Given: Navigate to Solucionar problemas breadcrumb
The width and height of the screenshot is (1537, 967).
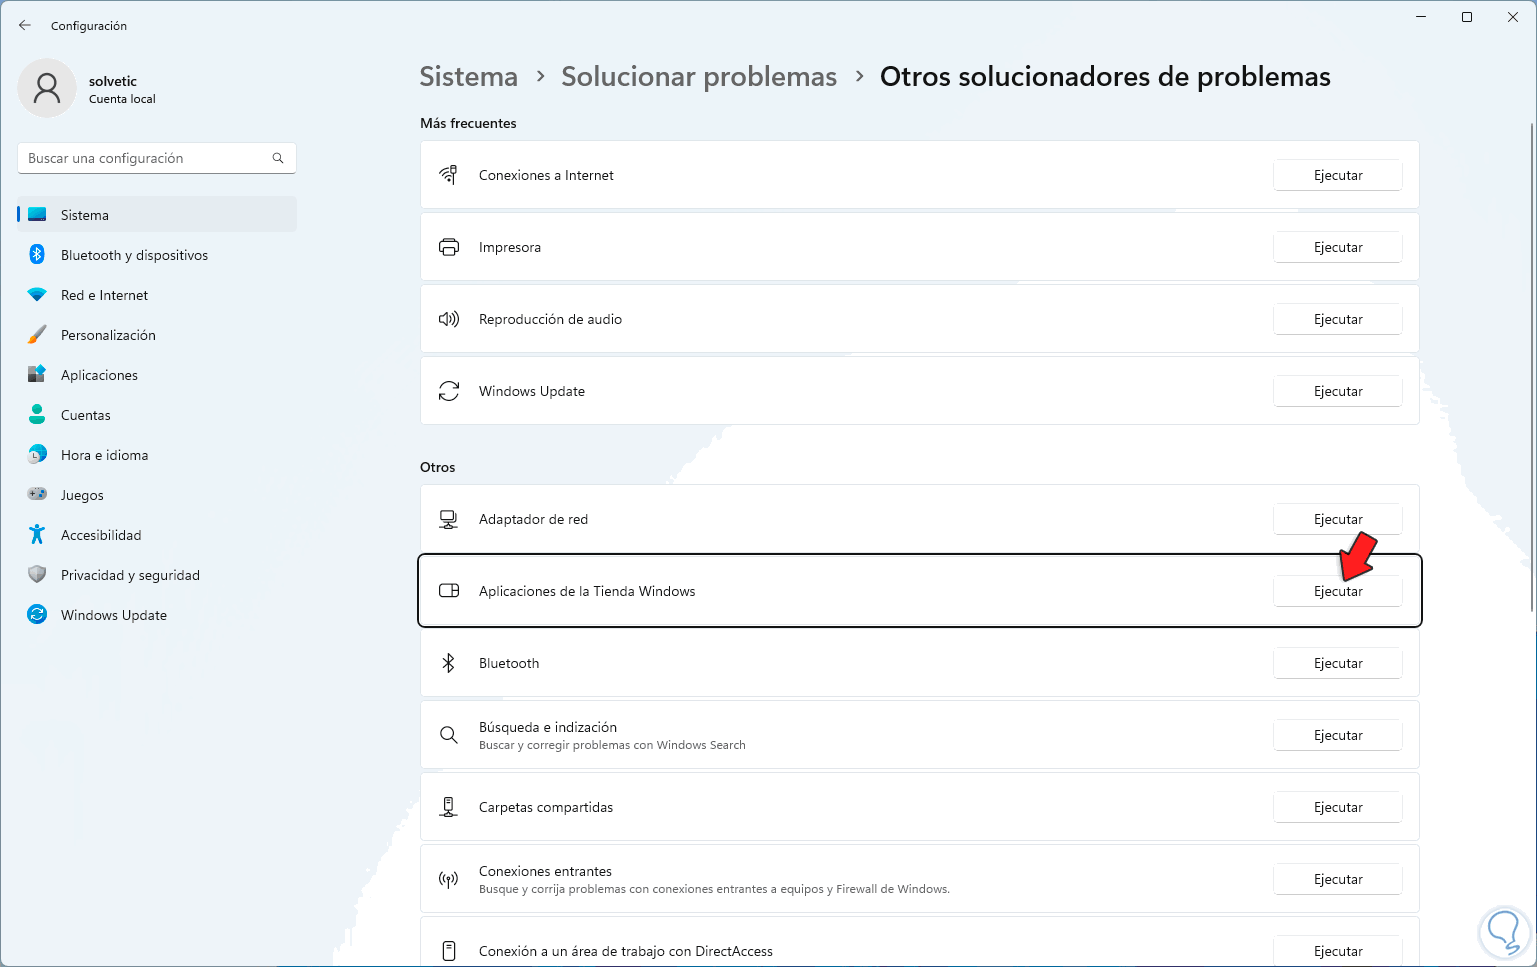Looking at the screenshot, I should coord(698,77).
